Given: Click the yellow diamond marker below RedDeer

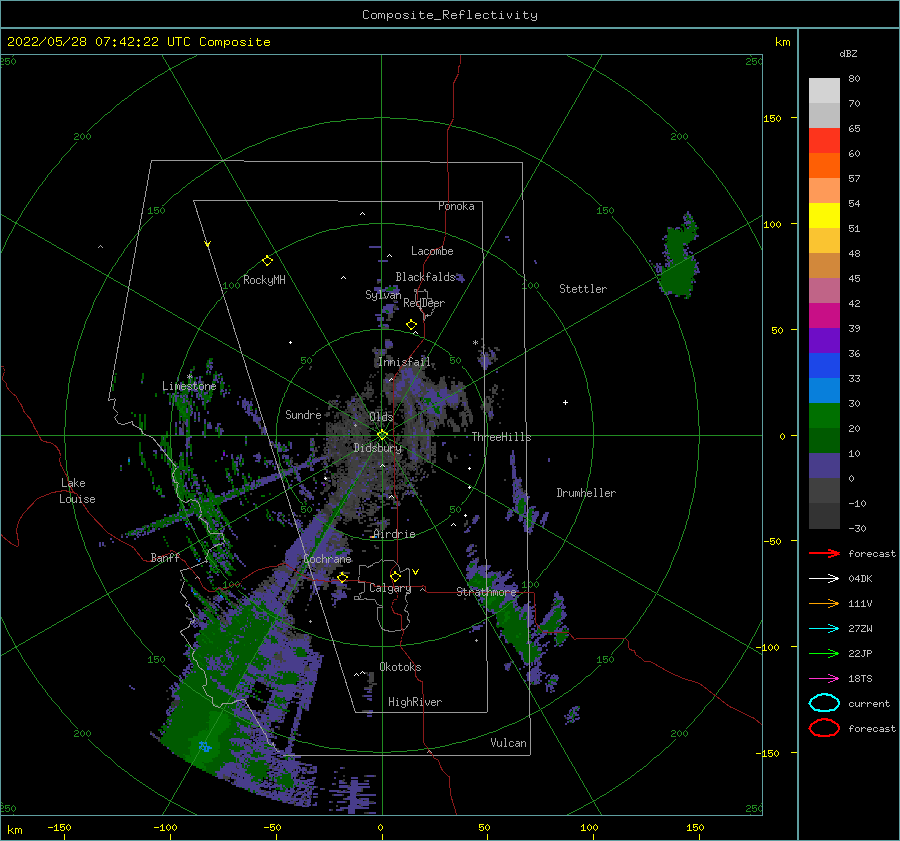Looking at the screenshot, I should 412,325.
